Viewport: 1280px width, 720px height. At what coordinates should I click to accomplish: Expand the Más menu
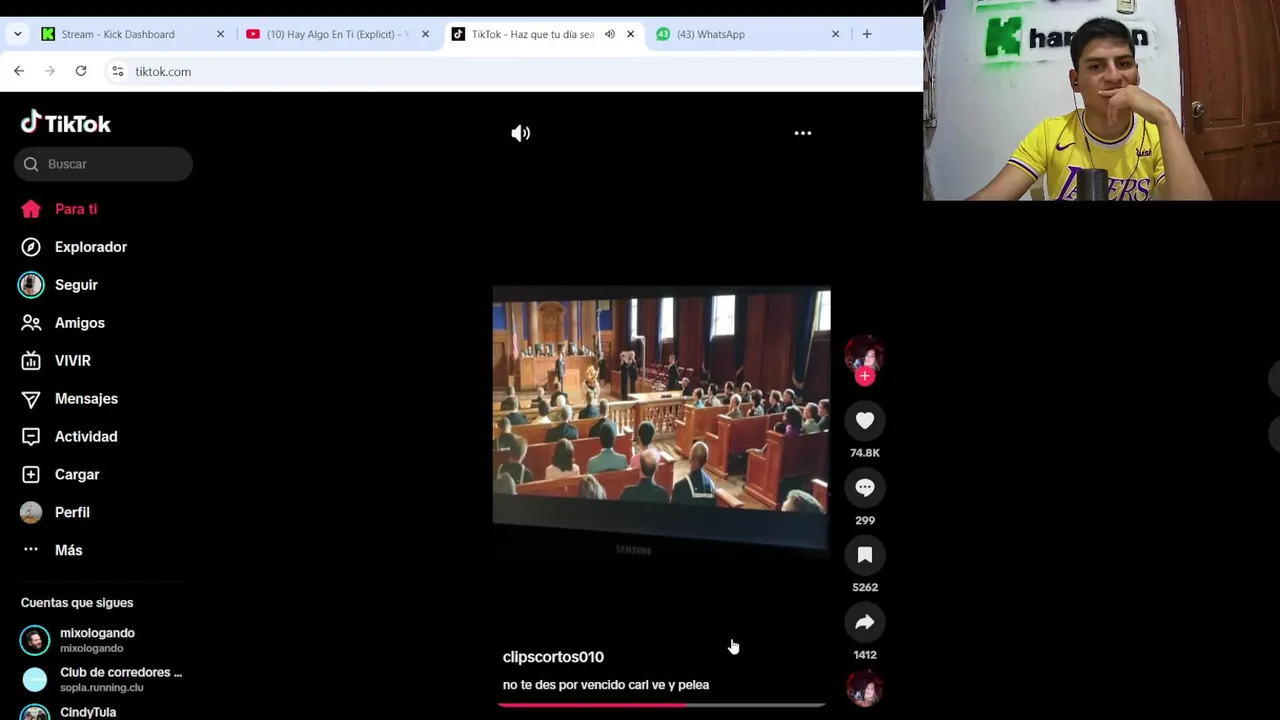click(x=68, y=550)
